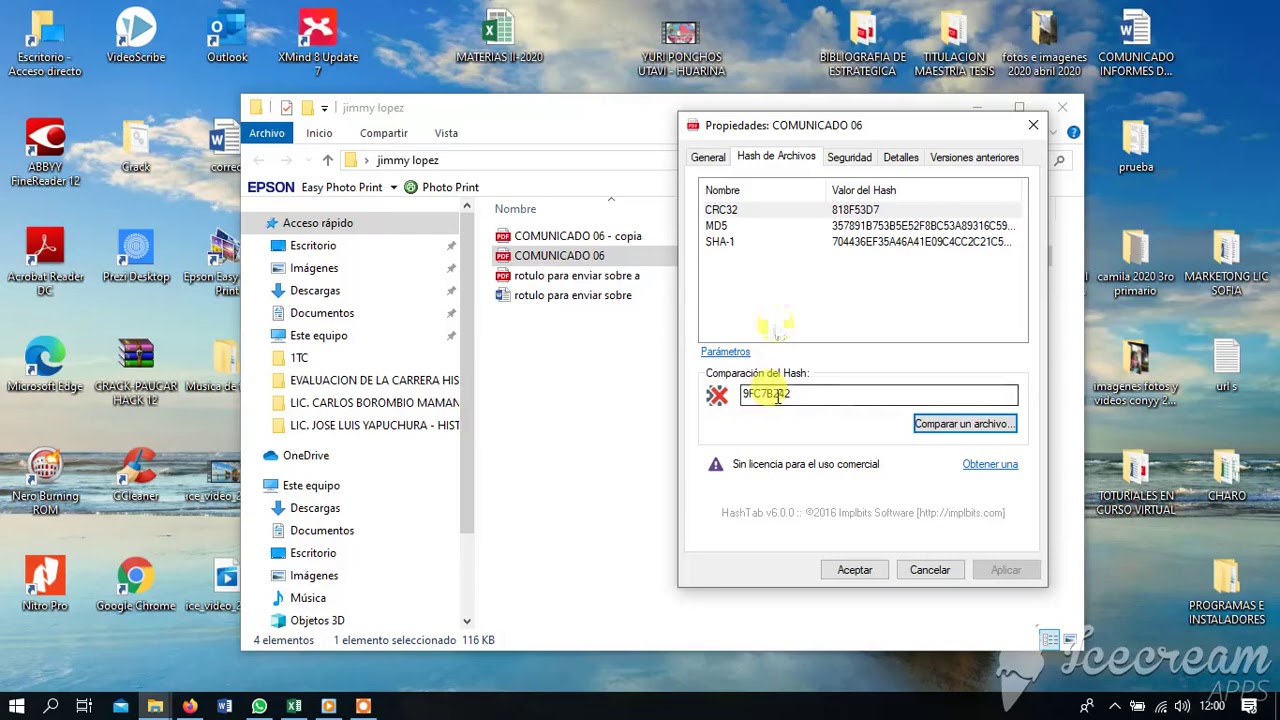Select the COMUNICADO 06 PDF file
The height and width of the screenshot is (720, 1280).
tap(550, 256)
